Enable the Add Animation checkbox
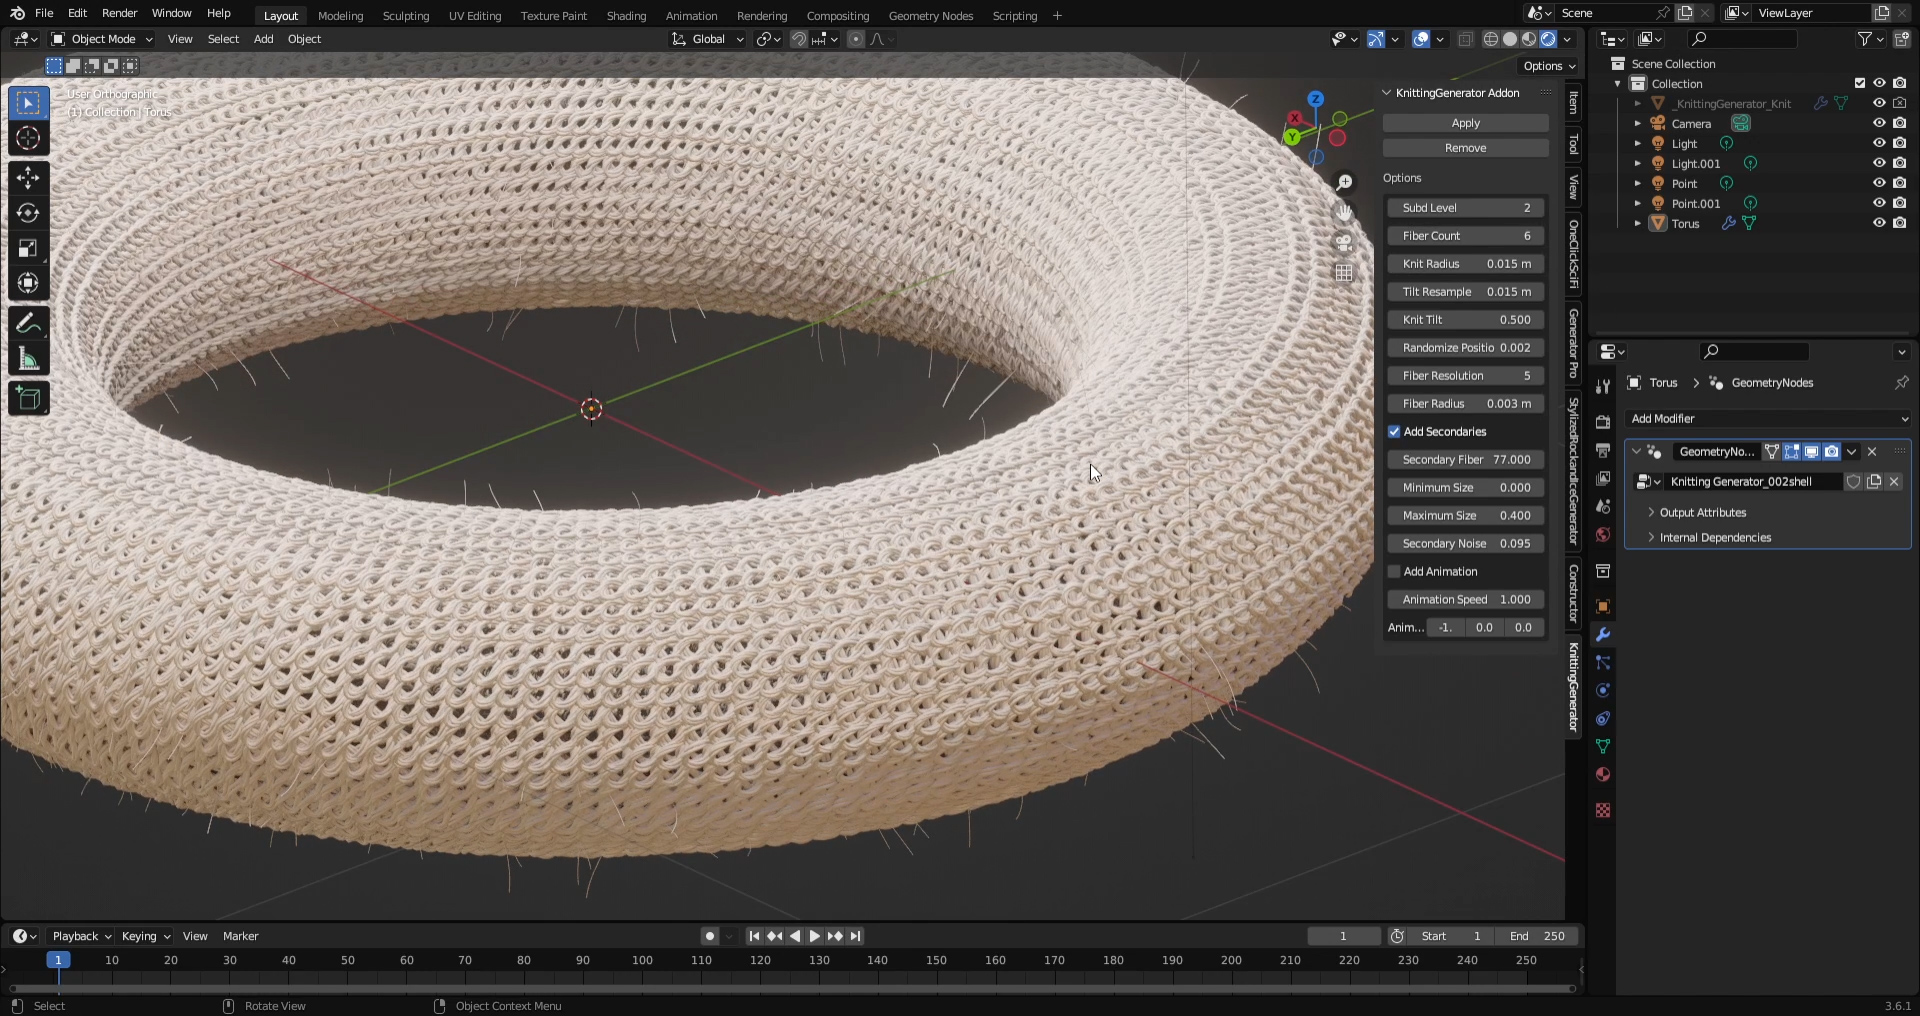Viewport: 1920px width, 1016px height. pyautogui.click(x=1393, y=571)
